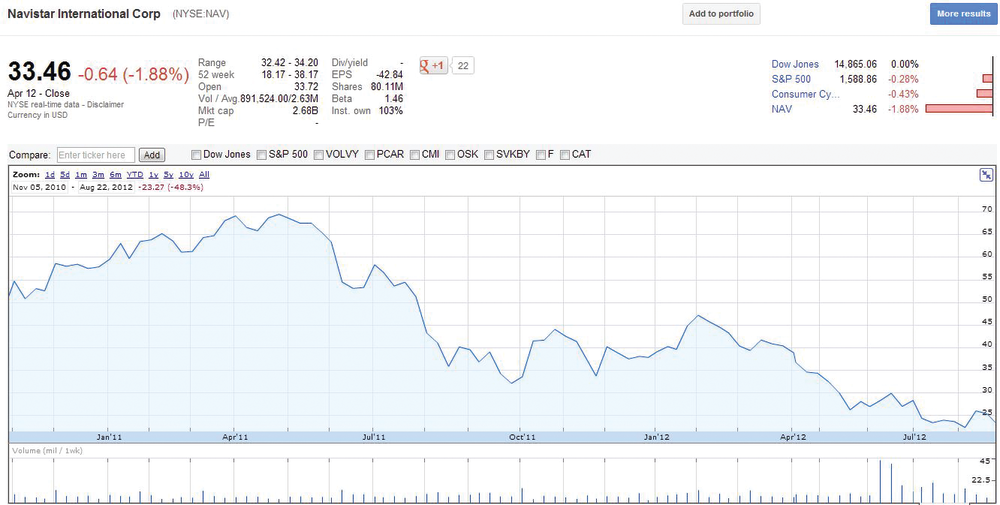
Task: Choose the 10y zoom range
Action: coord(186,175)
